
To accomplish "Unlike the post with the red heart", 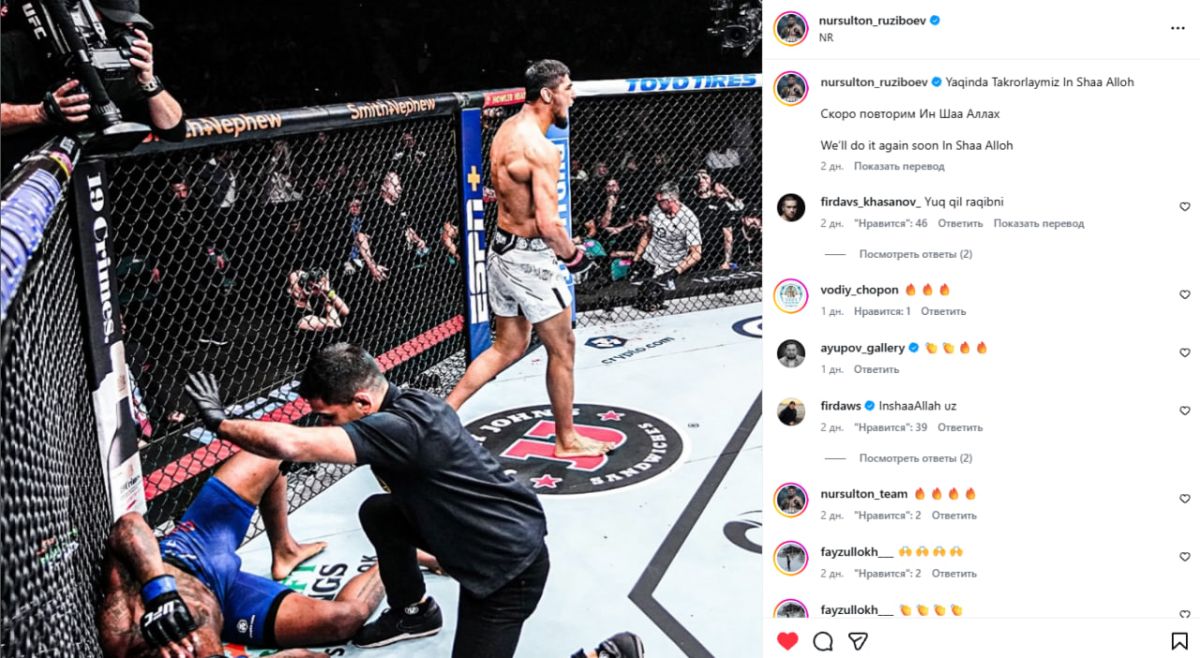I will [x=788, y=641].
